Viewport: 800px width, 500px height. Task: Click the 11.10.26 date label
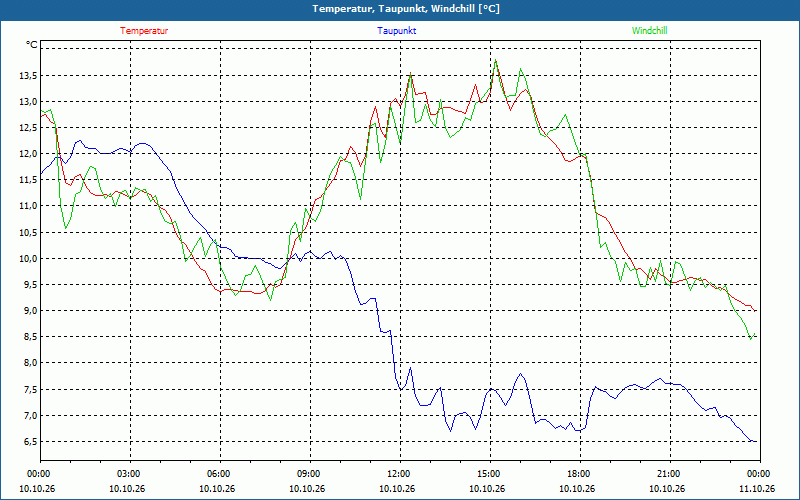click(x=758, y=488)
